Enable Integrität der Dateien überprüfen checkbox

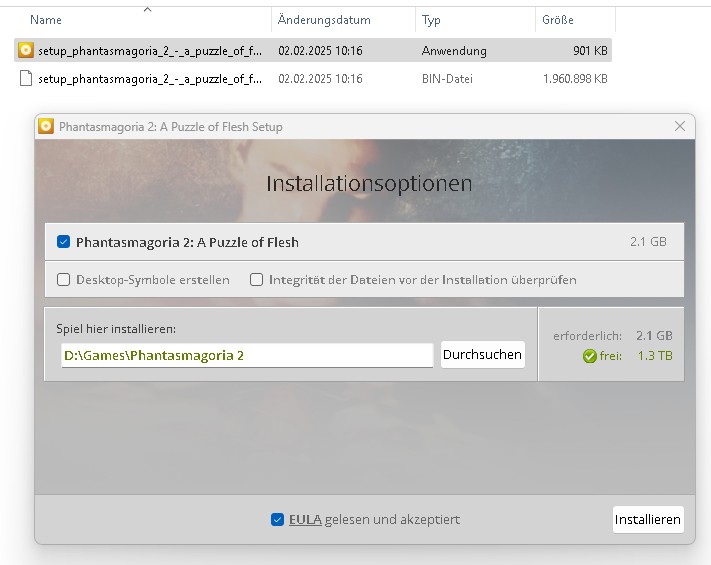pyautogui.click(x=256, y=279)
